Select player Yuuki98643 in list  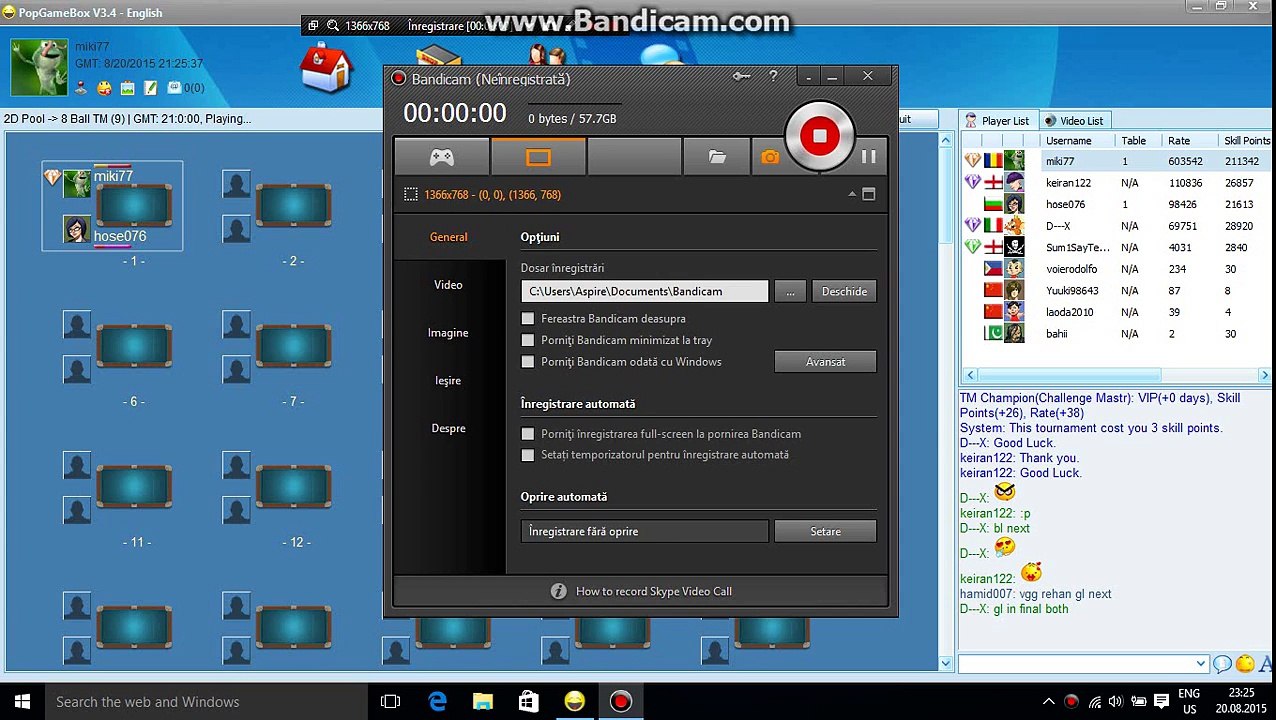pos(1115,291)
